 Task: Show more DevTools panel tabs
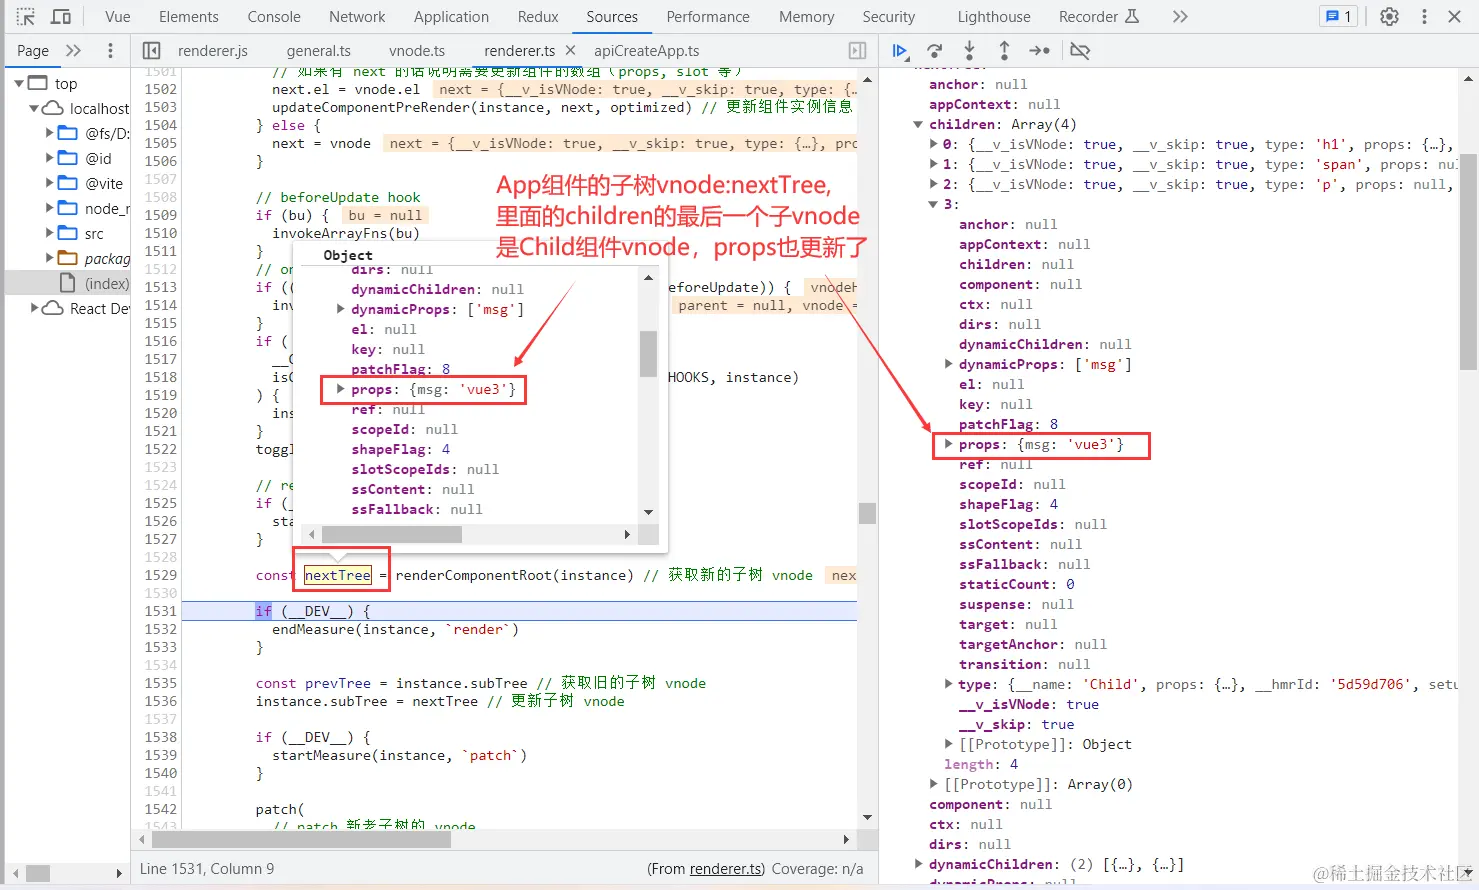(x=1180, y=17)
